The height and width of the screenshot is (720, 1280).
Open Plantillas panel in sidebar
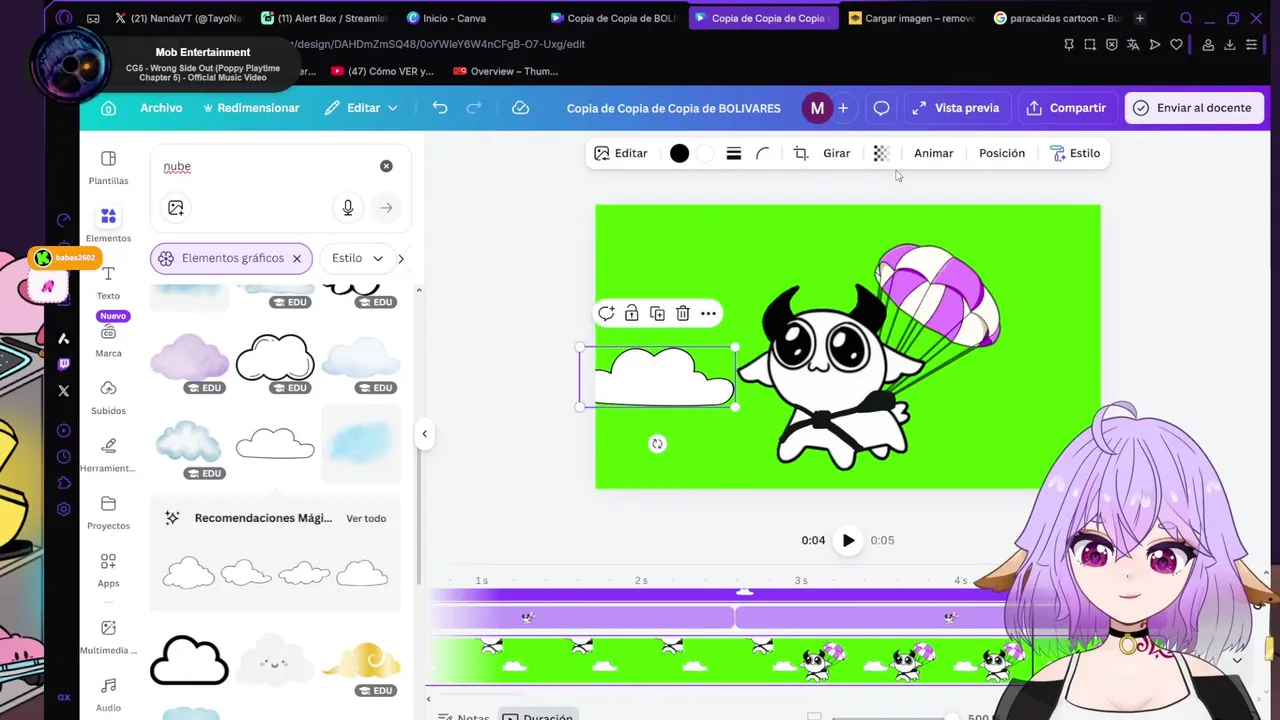(108, 168)
